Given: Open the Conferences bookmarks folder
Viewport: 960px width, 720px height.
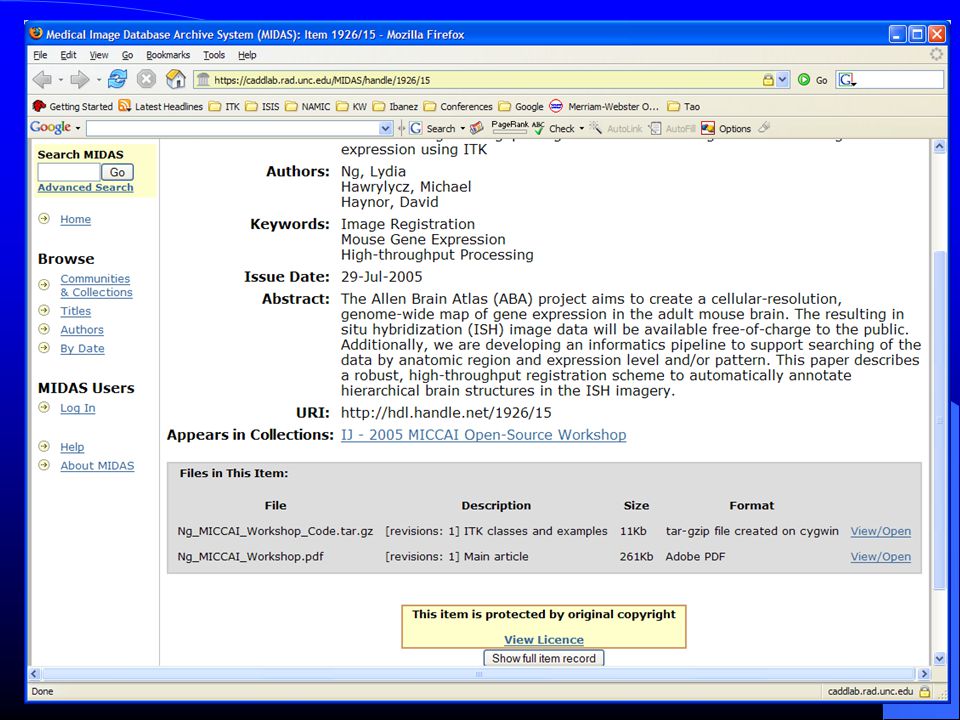Looking at the screenshot, I should (458, 107).
